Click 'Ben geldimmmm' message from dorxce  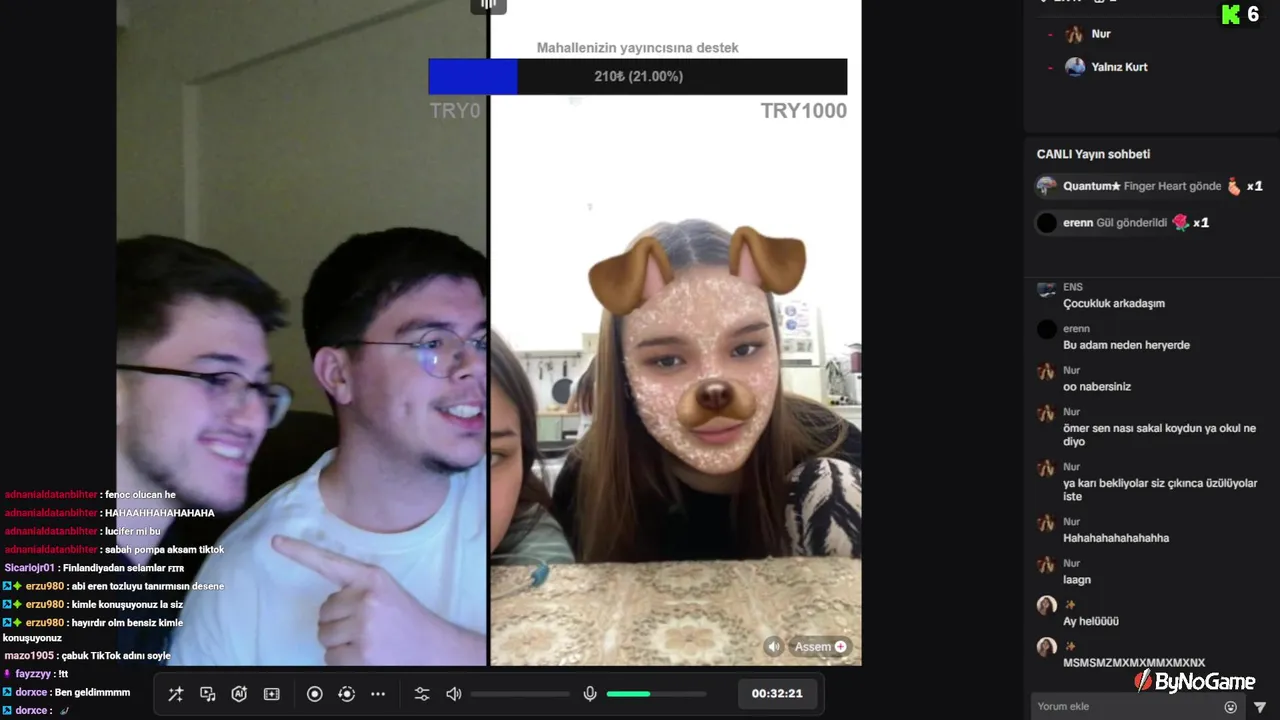[x=92, y=692]
